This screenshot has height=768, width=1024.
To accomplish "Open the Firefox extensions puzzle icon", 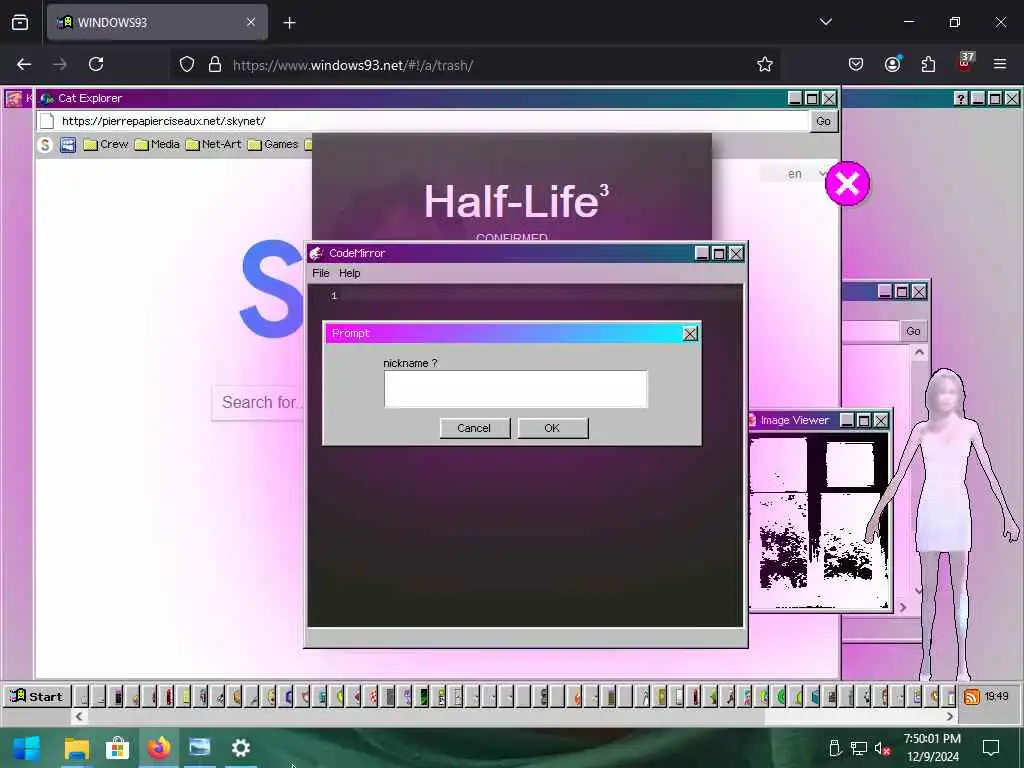I will click(928, 64).
